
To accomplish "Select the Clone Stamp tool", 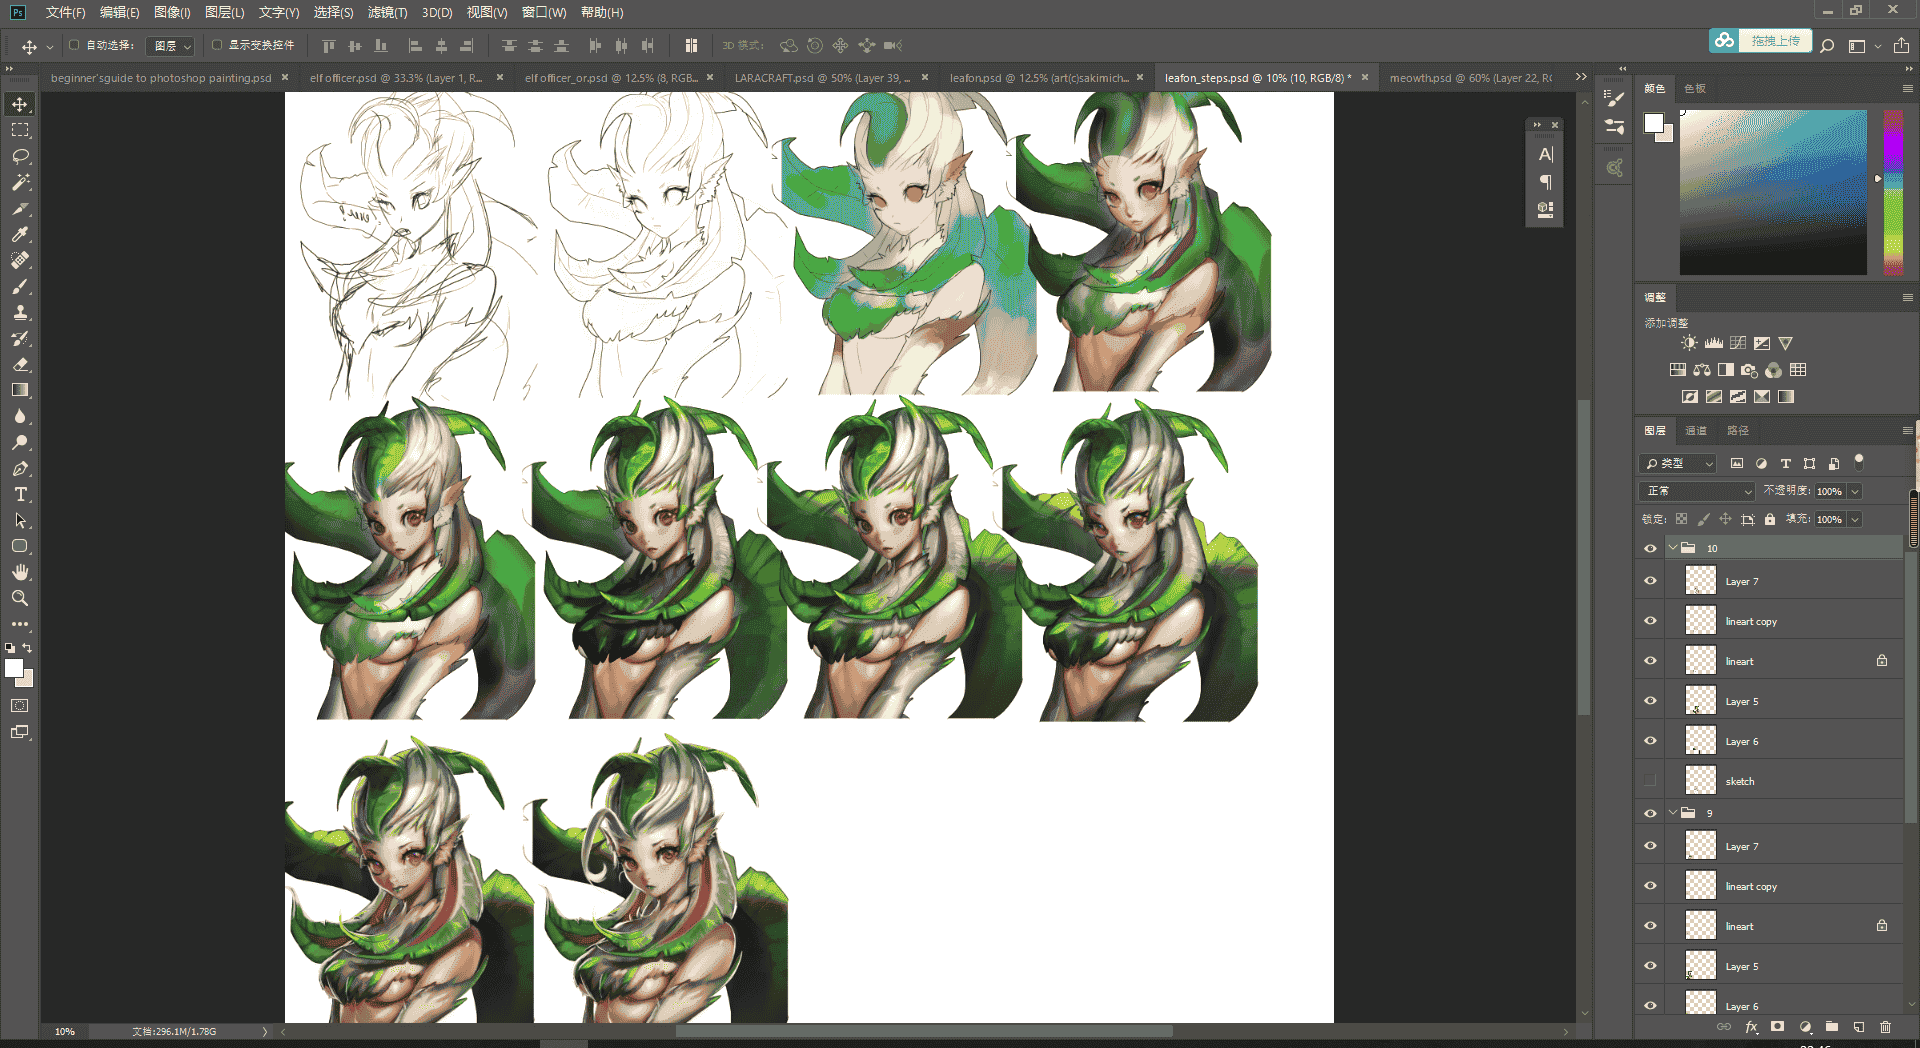I will [20, 312].
